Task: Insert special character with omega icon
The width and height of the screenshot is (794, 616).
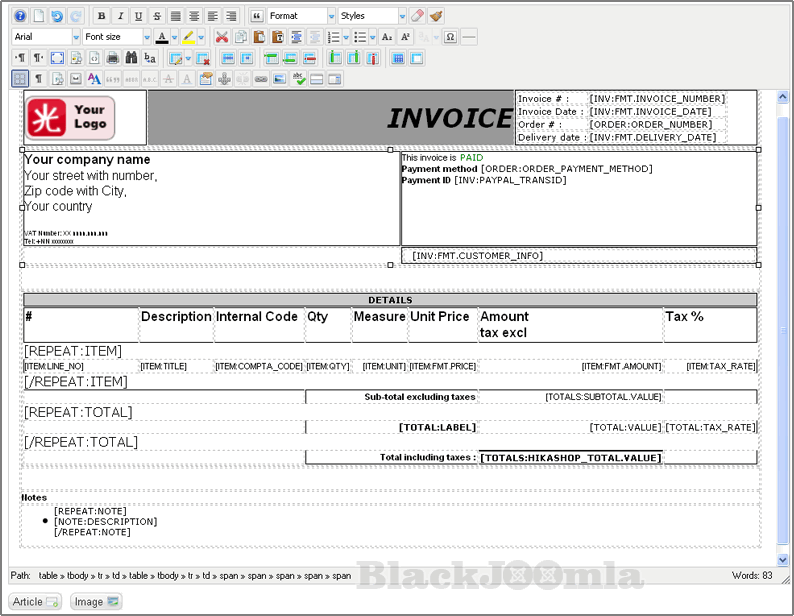Action: tap(450, 37)
